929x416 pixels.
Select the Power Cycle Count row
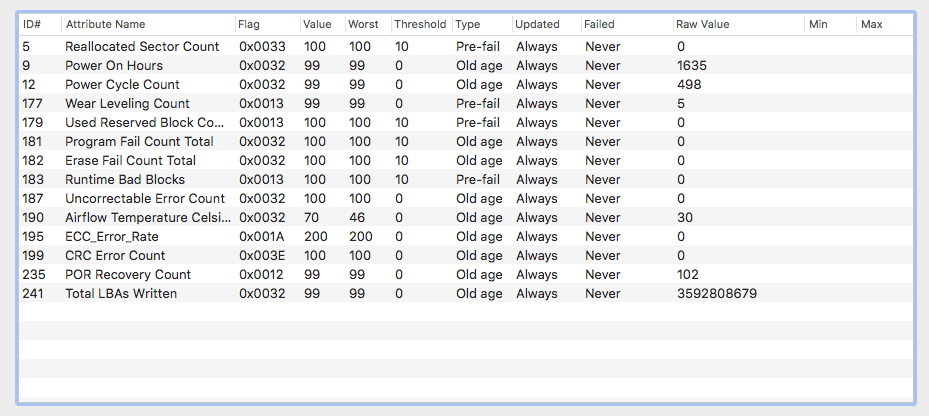pyautogui.click(x=466, y=84)
